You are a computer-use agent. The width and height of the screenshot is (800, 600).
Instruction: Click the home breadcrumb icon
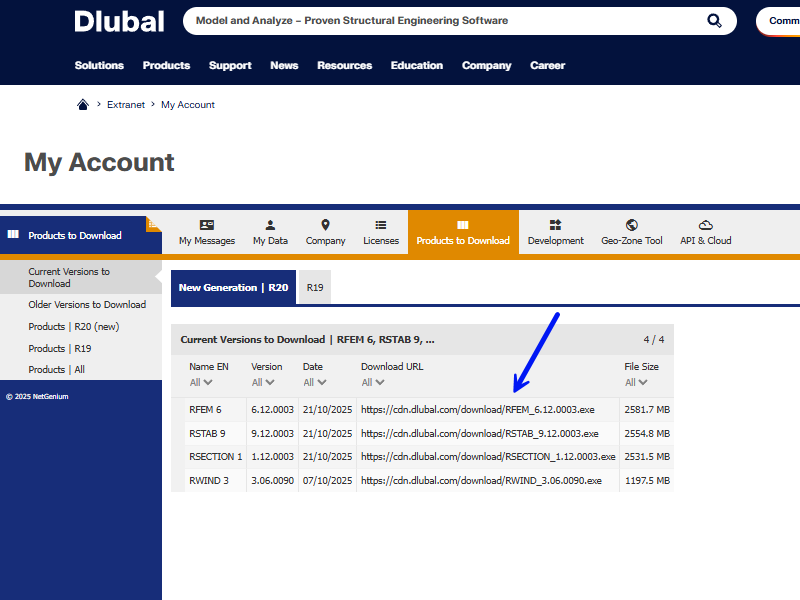coord(83,104)
